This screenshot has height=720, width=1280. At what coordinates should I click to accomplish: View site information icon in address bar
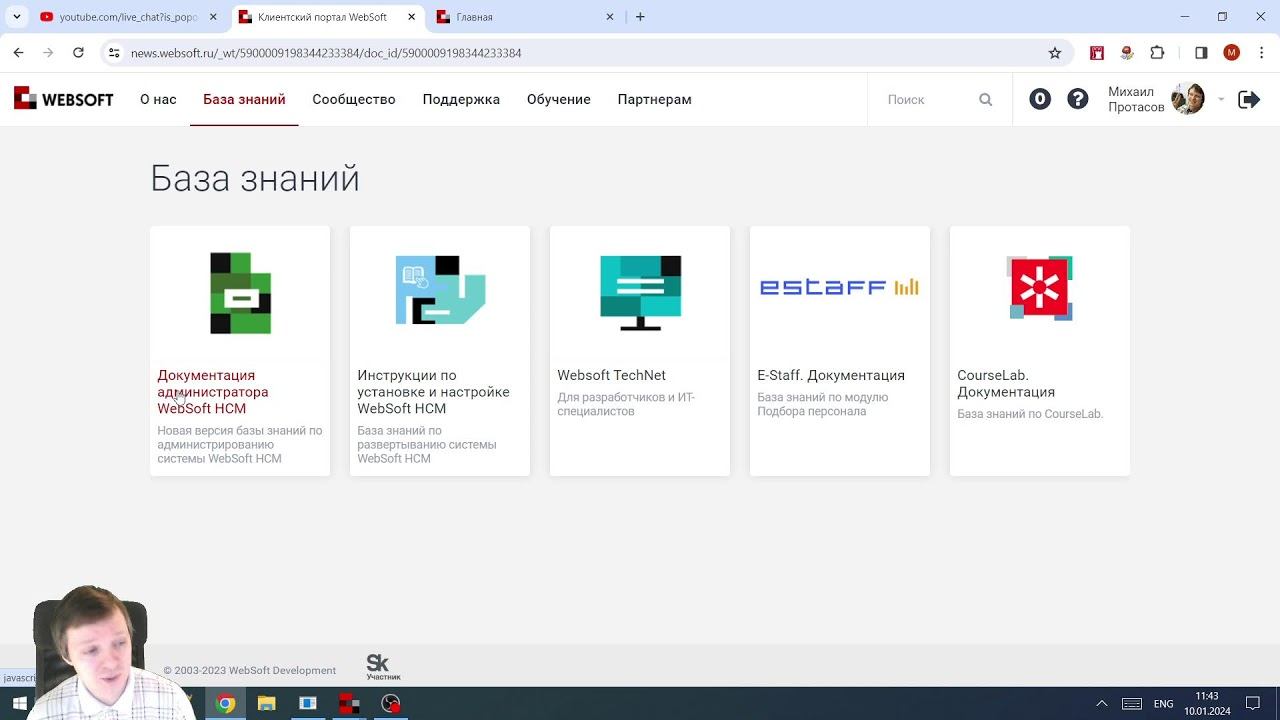click(114, 53)
